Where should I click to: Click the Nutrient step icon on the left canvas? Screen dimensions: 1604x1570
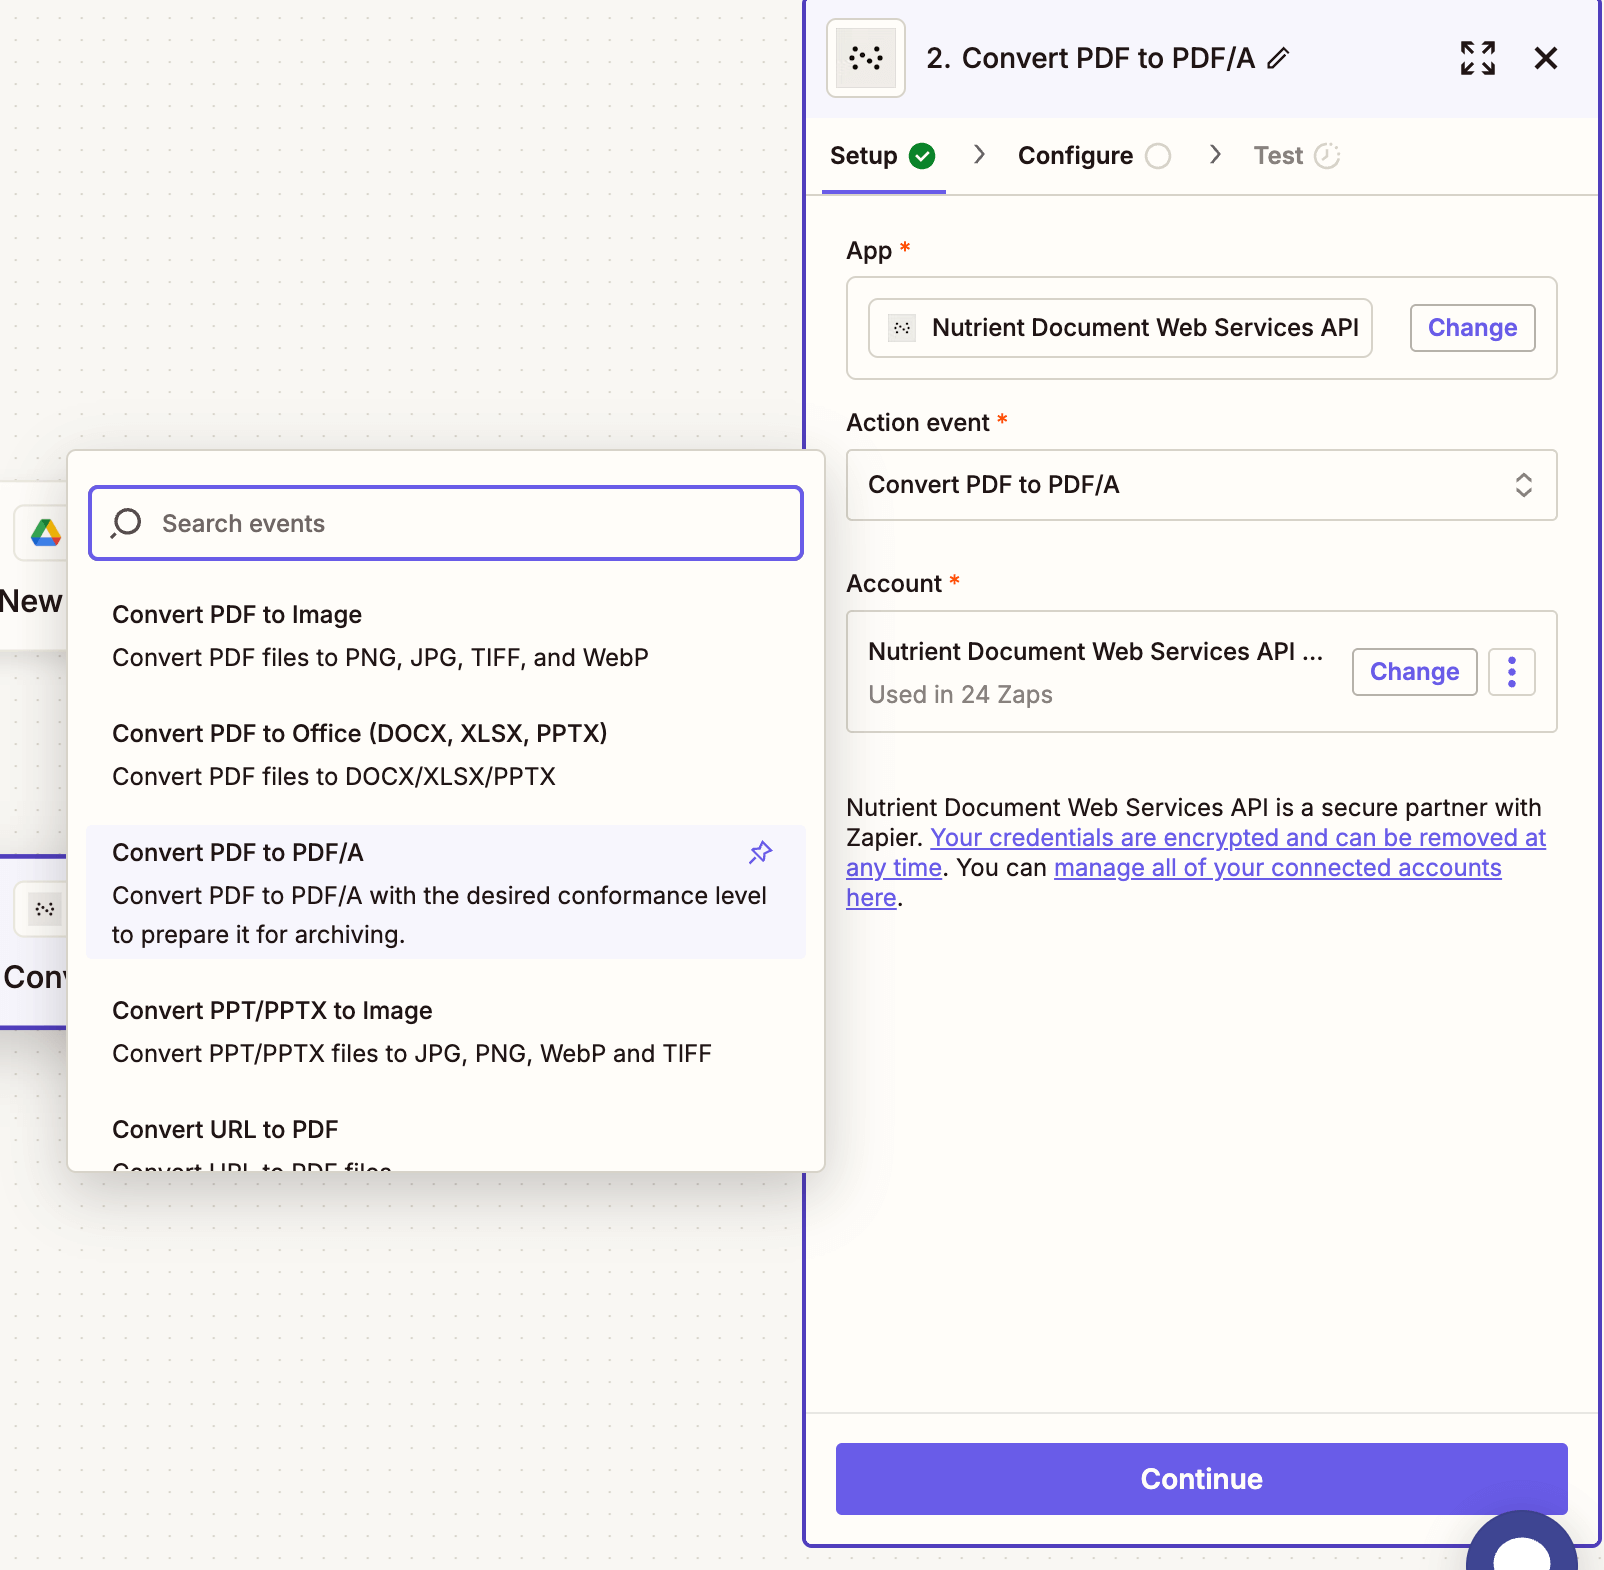tap(42, 909)
